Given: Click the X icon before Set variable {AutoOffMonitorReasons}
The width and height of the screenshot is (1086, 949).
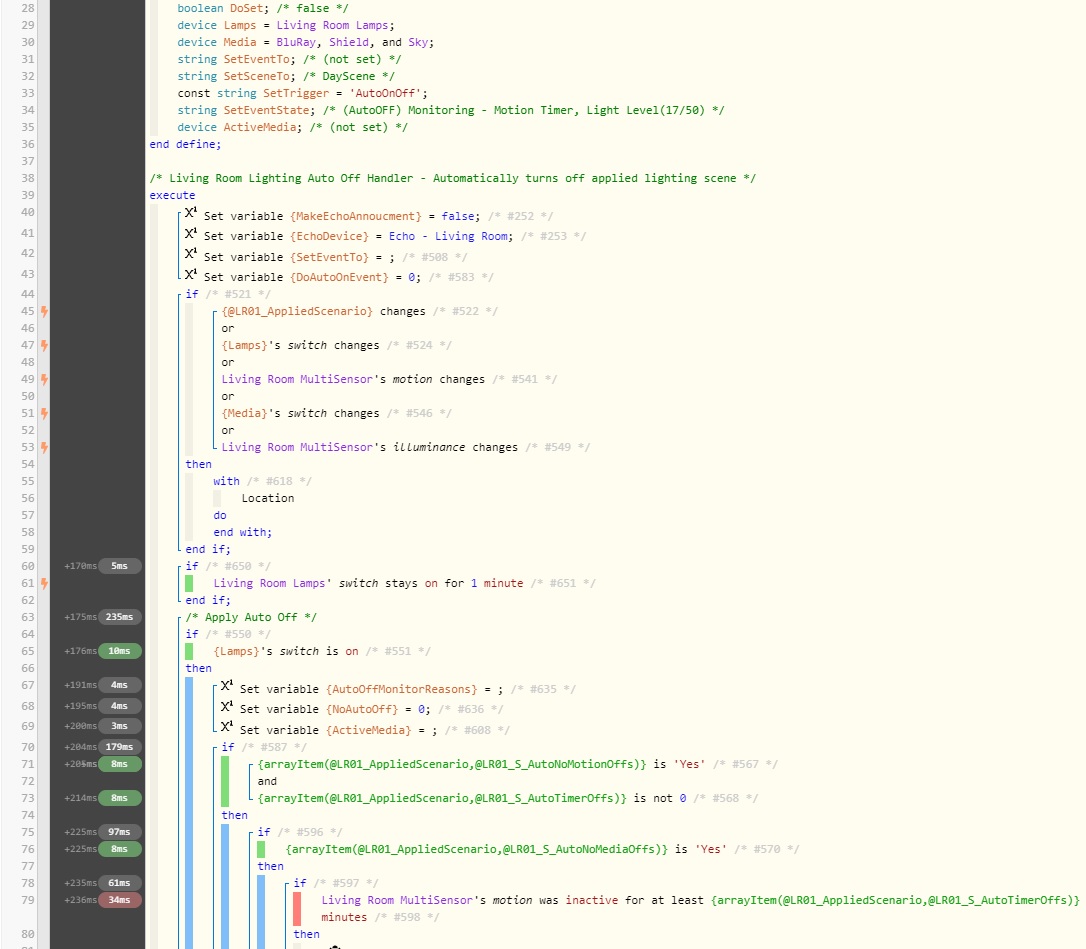Looking at the screenshot, I should 226,686.
